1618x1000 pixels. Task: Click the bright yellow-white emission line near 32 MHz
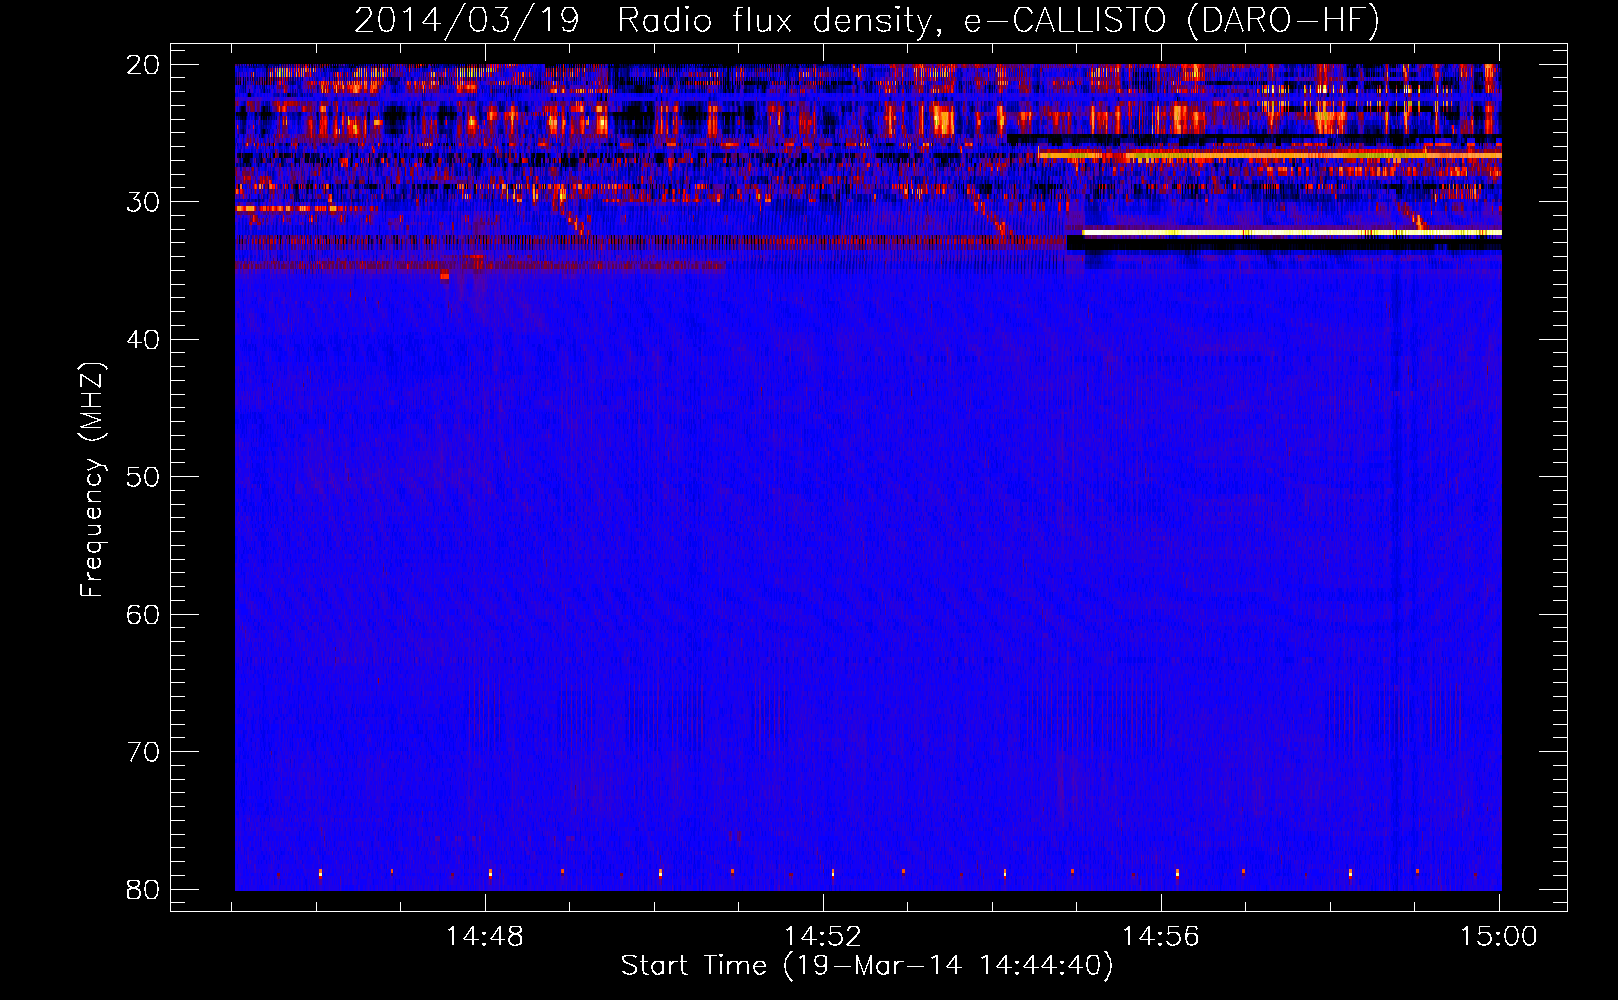pos(1292,232)
